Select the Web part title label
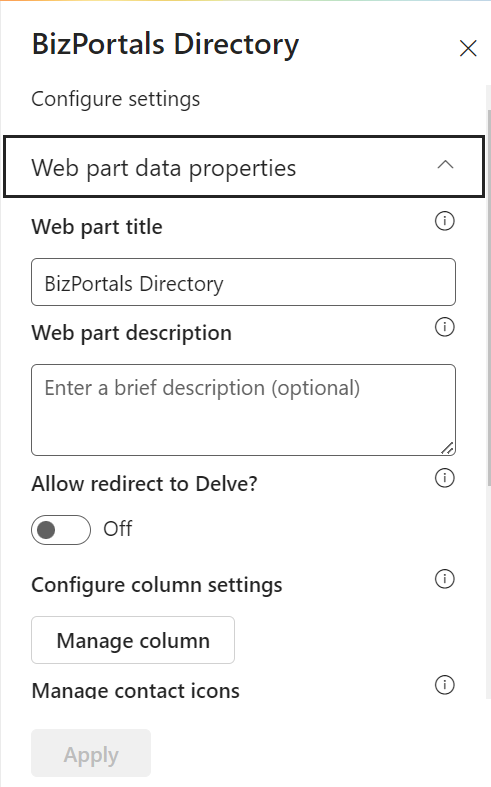This screenshot has width=491, height=787. click(x=97, y=227)
